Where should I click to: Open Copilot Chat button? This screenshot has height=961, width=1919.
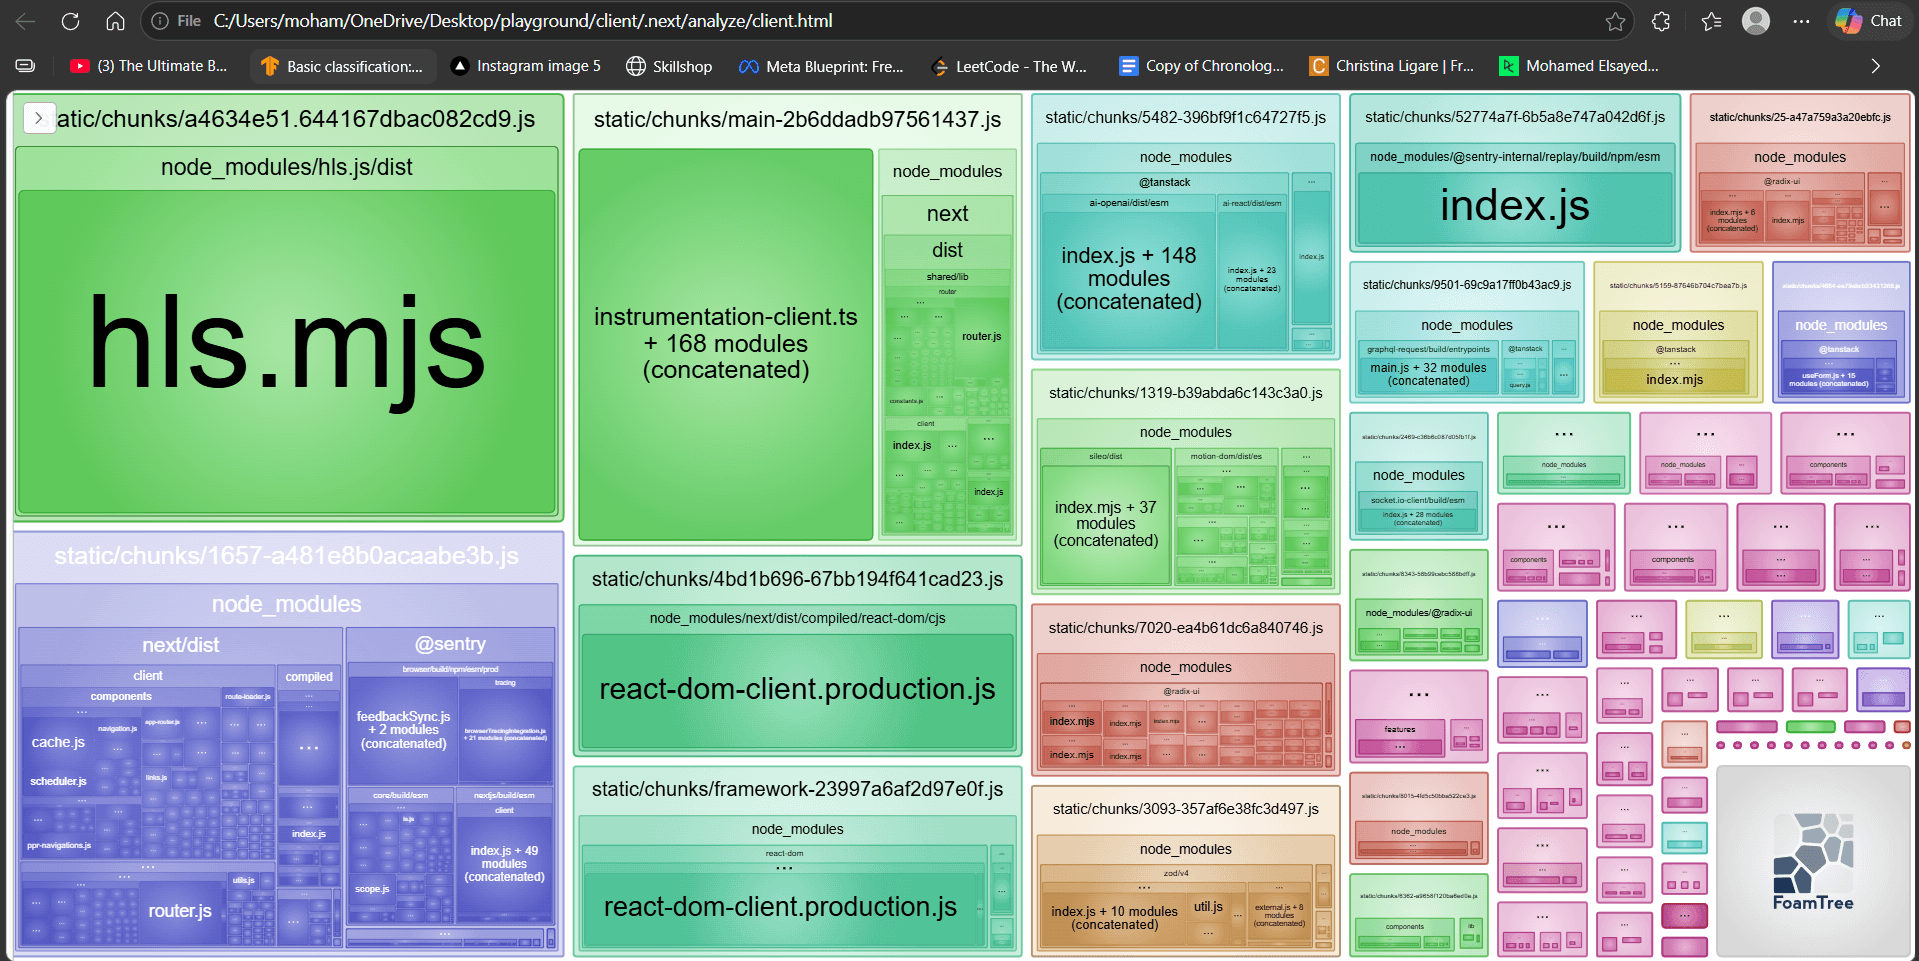click(1869, 21)
